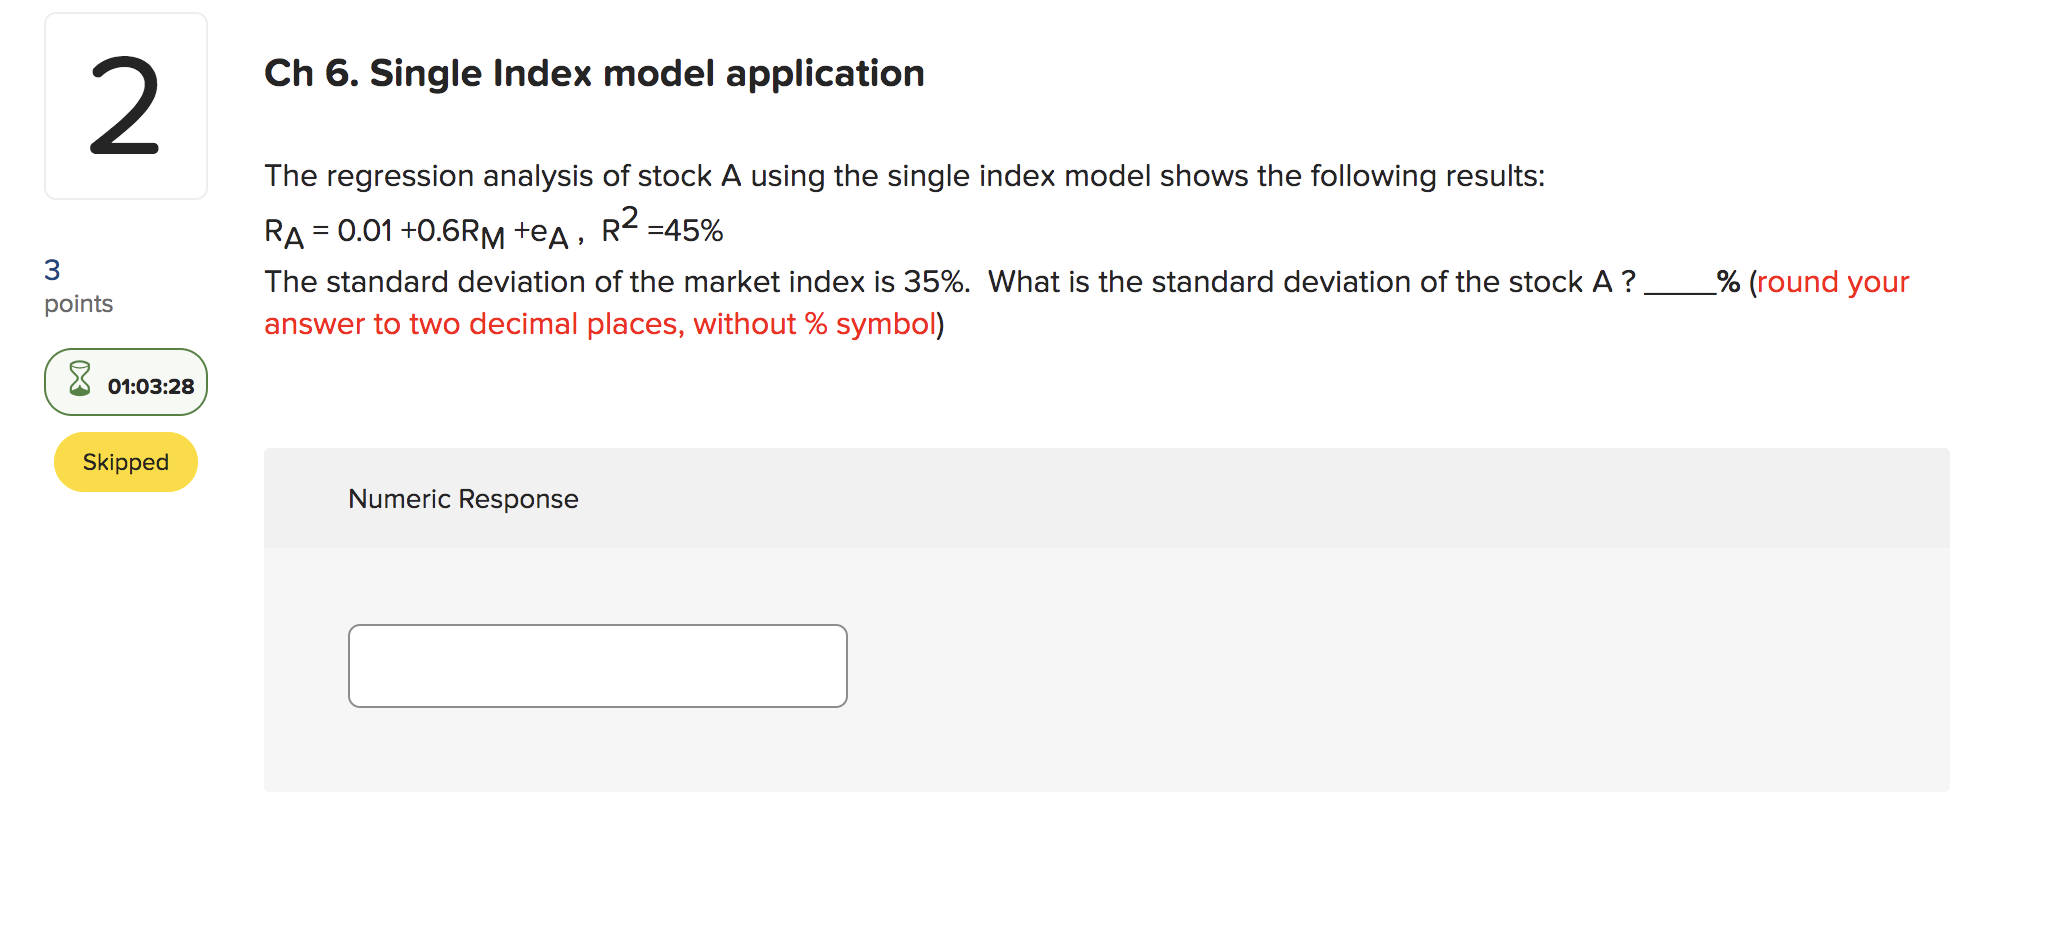Toggle the Skipped status badge

[125, 462]
